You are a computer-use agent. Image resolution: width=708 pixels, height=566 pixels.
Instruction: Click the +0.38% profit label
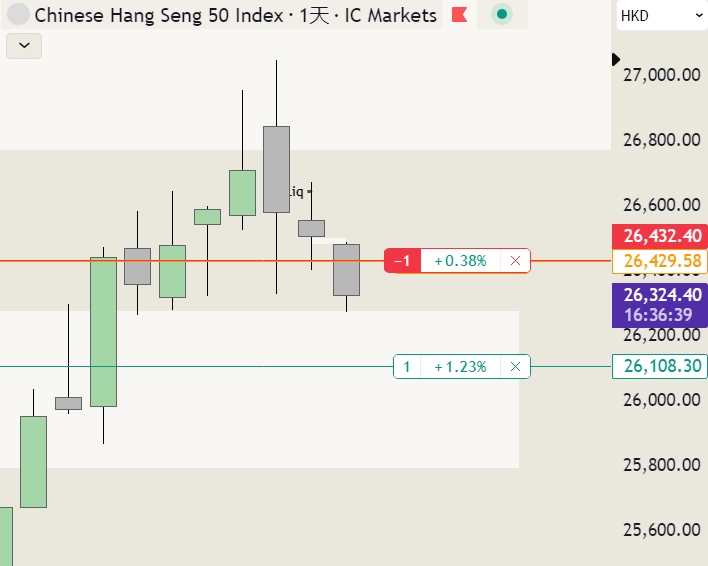[x=461, y=261]
